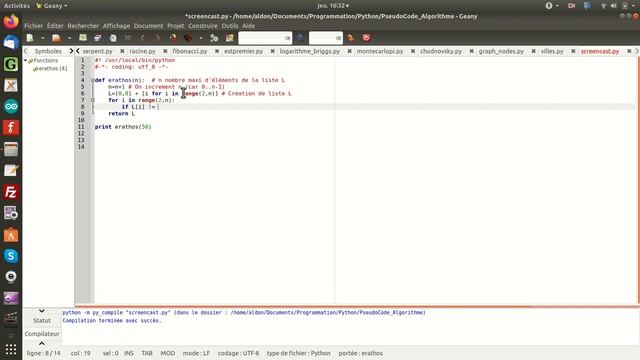Image resolution: width=640 pixels, height=360 pixels.
Task: Open the Aide menu
Action: point(249,26)
